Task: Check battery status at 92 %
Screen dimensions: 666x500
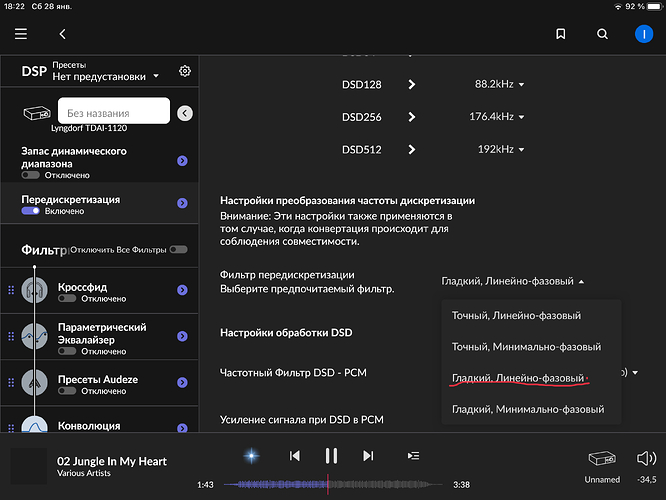Action: point(643,6)
